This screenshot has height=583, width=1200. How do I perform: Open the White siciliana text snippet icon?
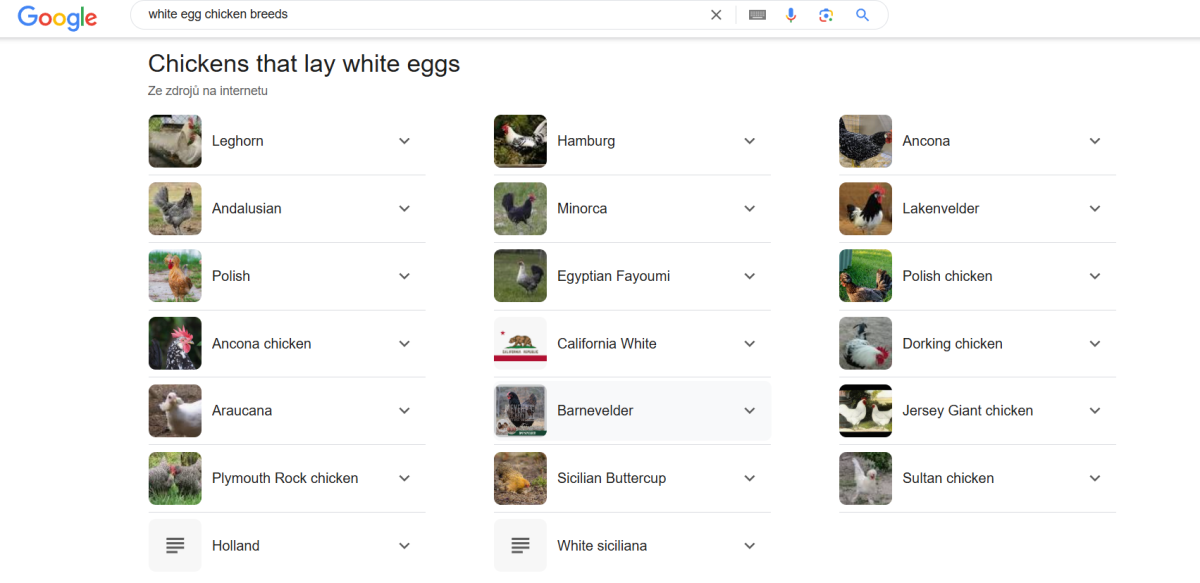point(520,545)
